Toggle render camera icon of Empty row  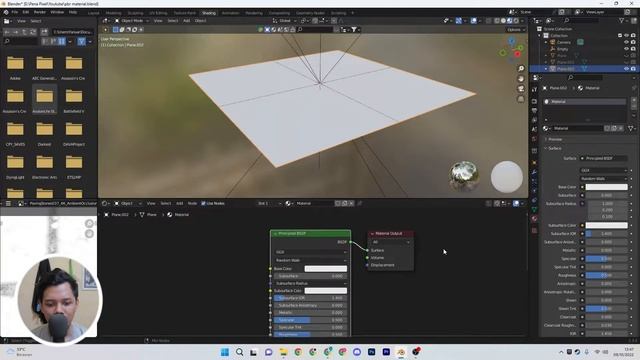click(x=633, y=49)
